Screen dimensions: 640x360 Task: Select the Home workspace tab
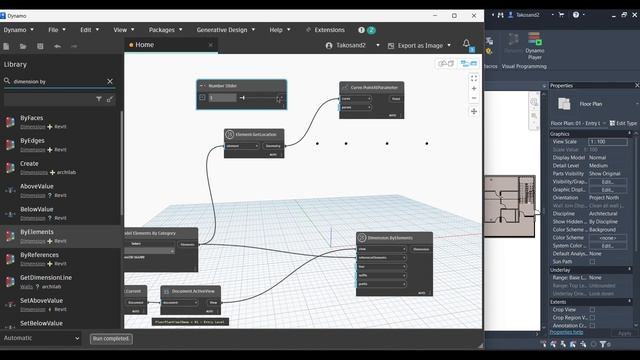[x=171, y=45]
